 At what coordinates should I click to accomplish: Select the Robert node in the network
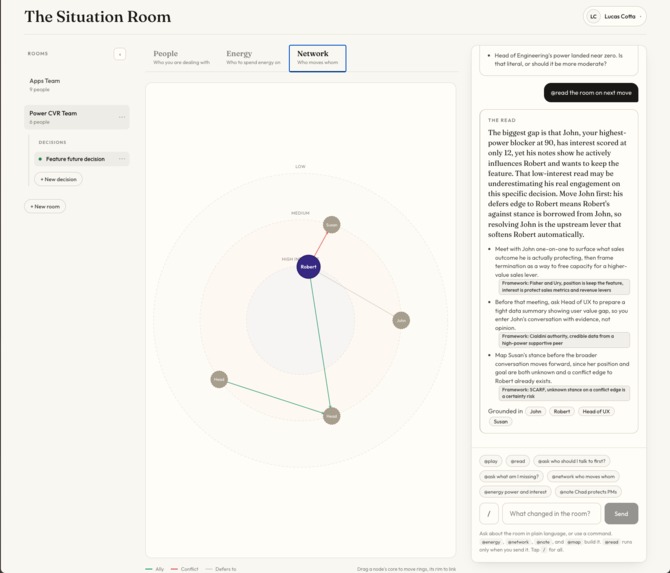pyautogui.click(x=309, y=267)
